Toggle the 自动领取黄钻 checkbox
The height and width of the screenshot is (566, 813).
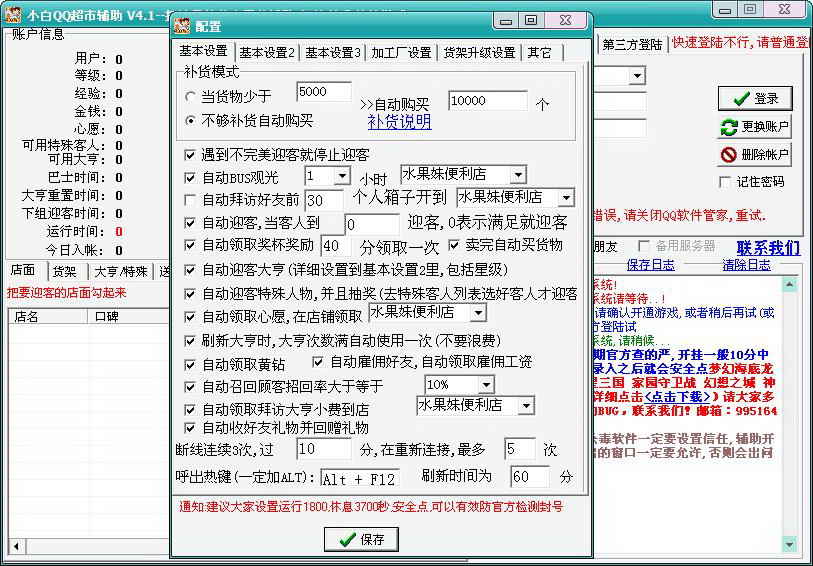tap(190, 364)
